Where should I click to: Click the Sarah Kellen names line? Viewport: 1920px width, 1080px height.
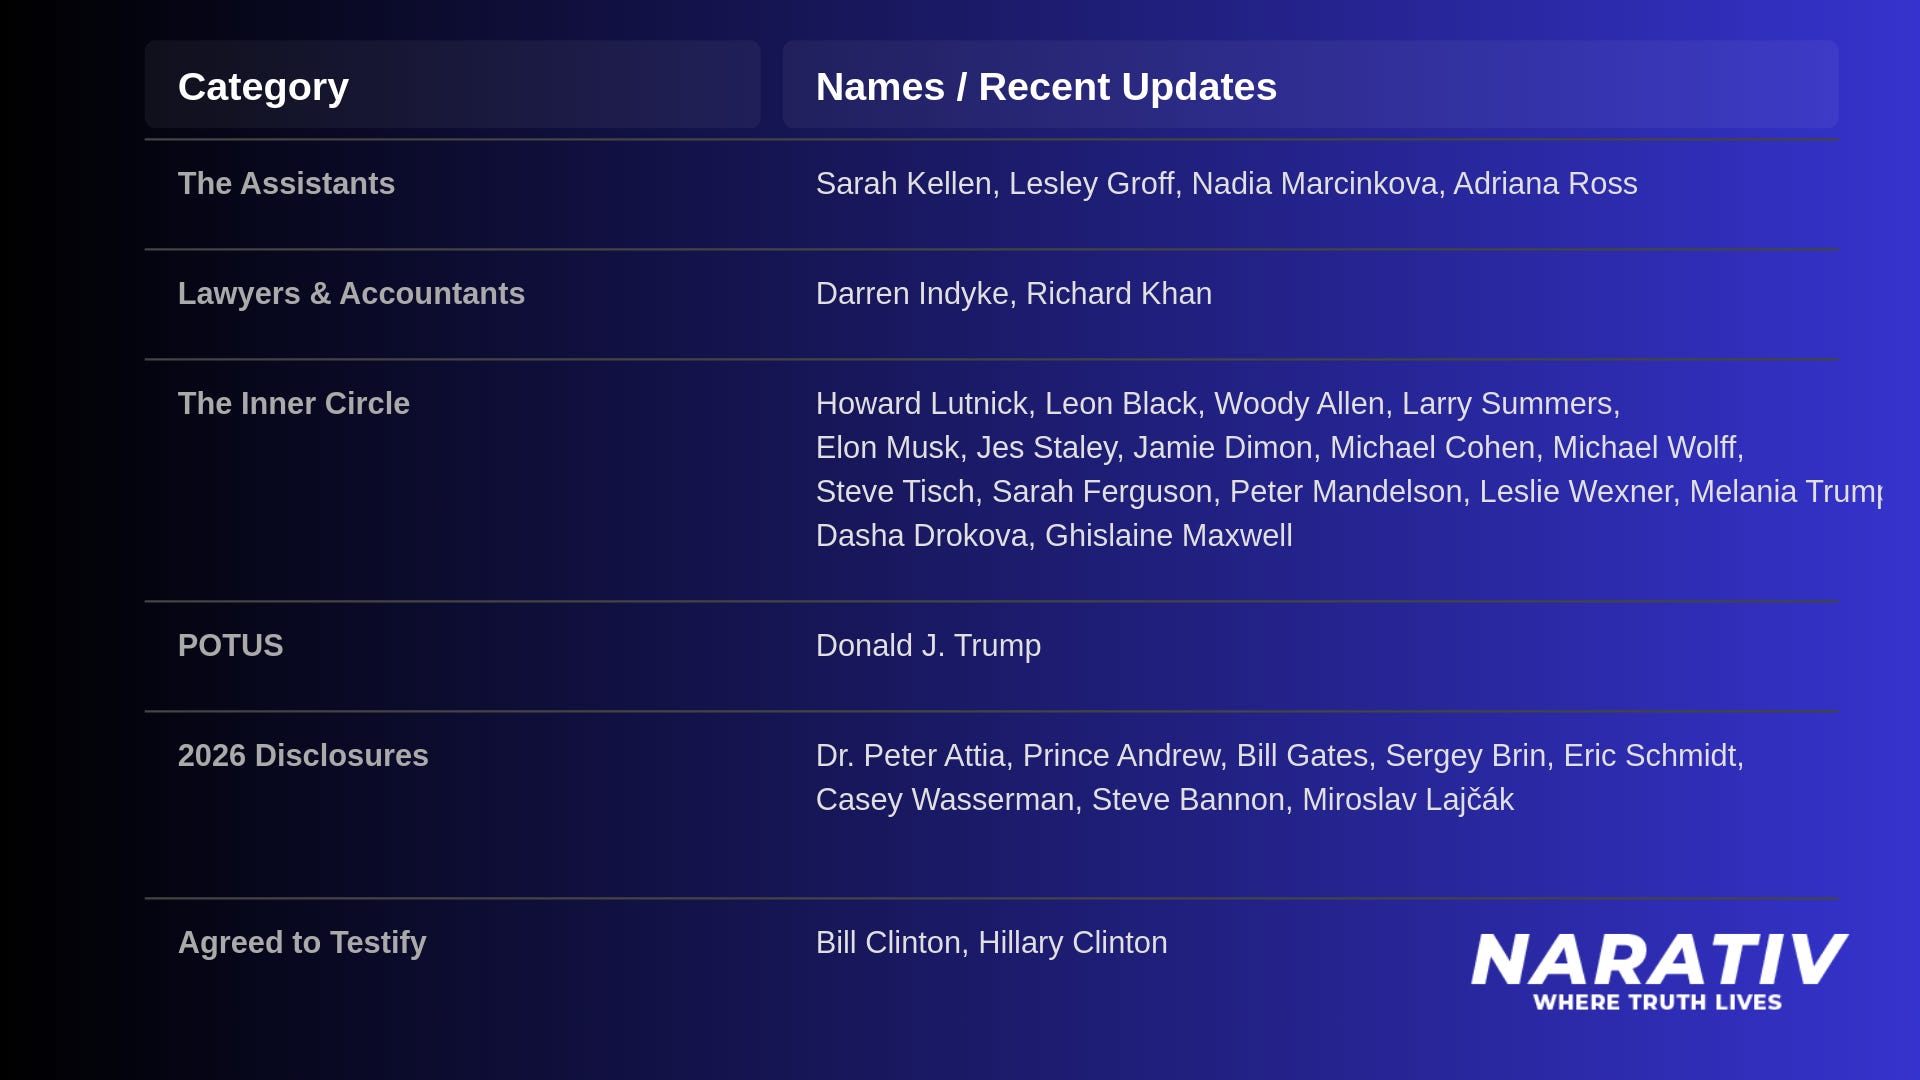coord(1226,184)
